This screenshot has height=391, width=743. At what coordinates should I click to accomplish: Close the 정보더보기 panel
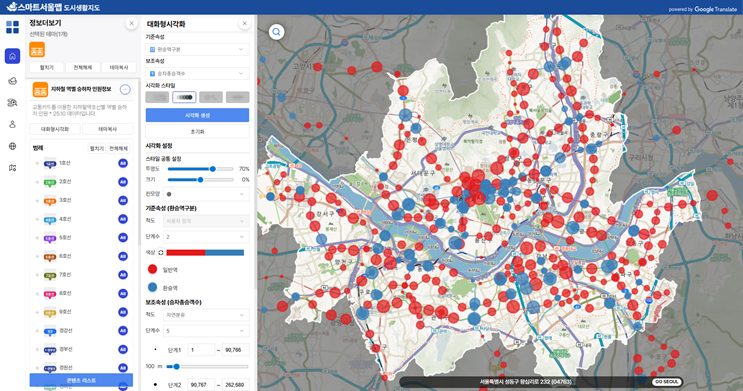click(132, 23)
